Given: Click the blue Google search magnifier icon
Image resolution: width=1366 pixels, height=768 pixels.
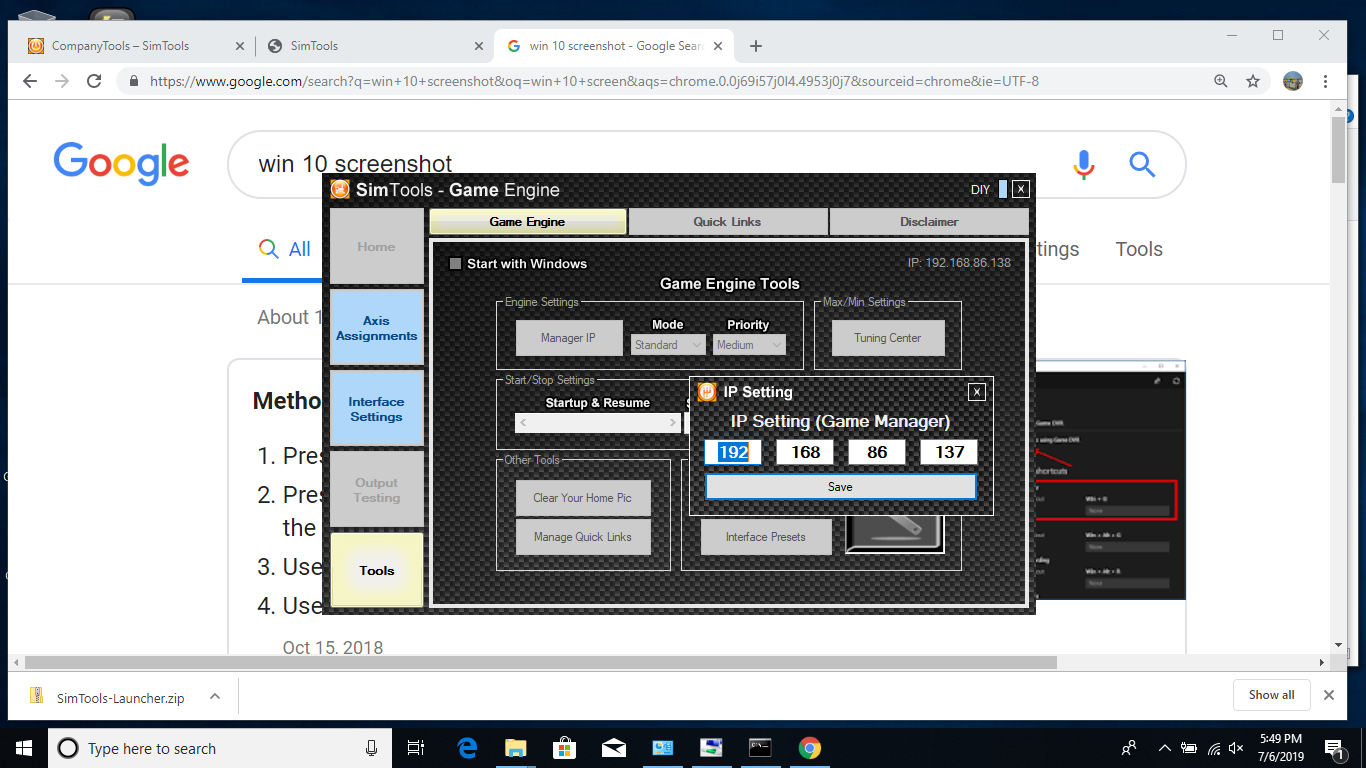Looking at the screenshot, I should point(1142,164).
